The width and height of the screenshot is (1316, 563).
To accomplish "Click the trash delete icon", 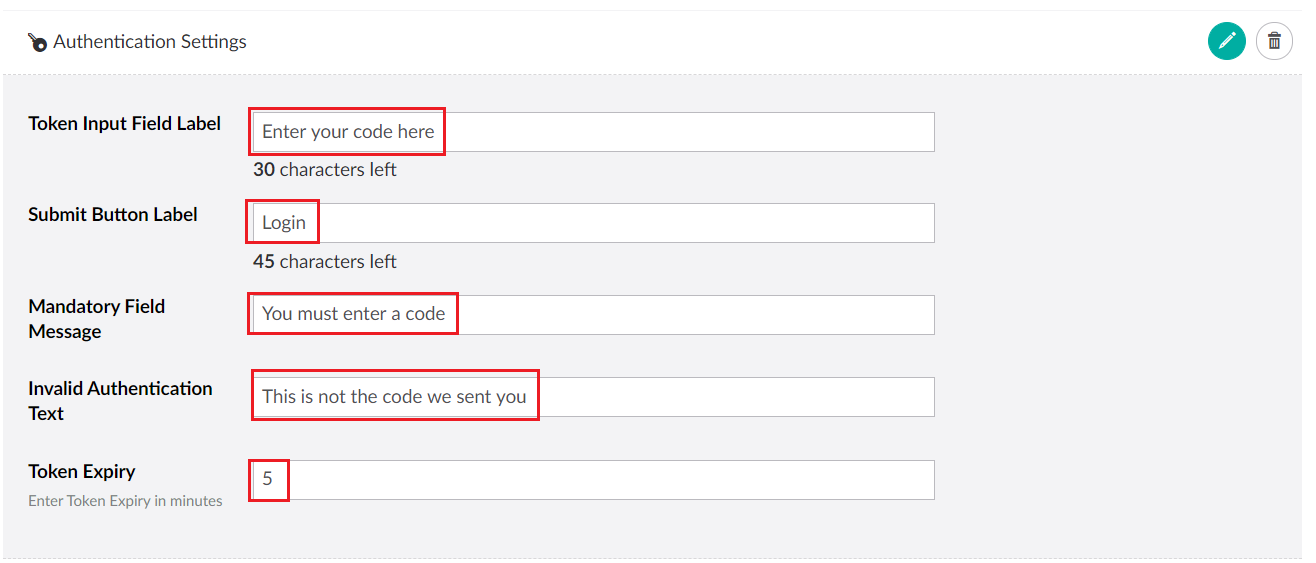I will pos(1274,41).
